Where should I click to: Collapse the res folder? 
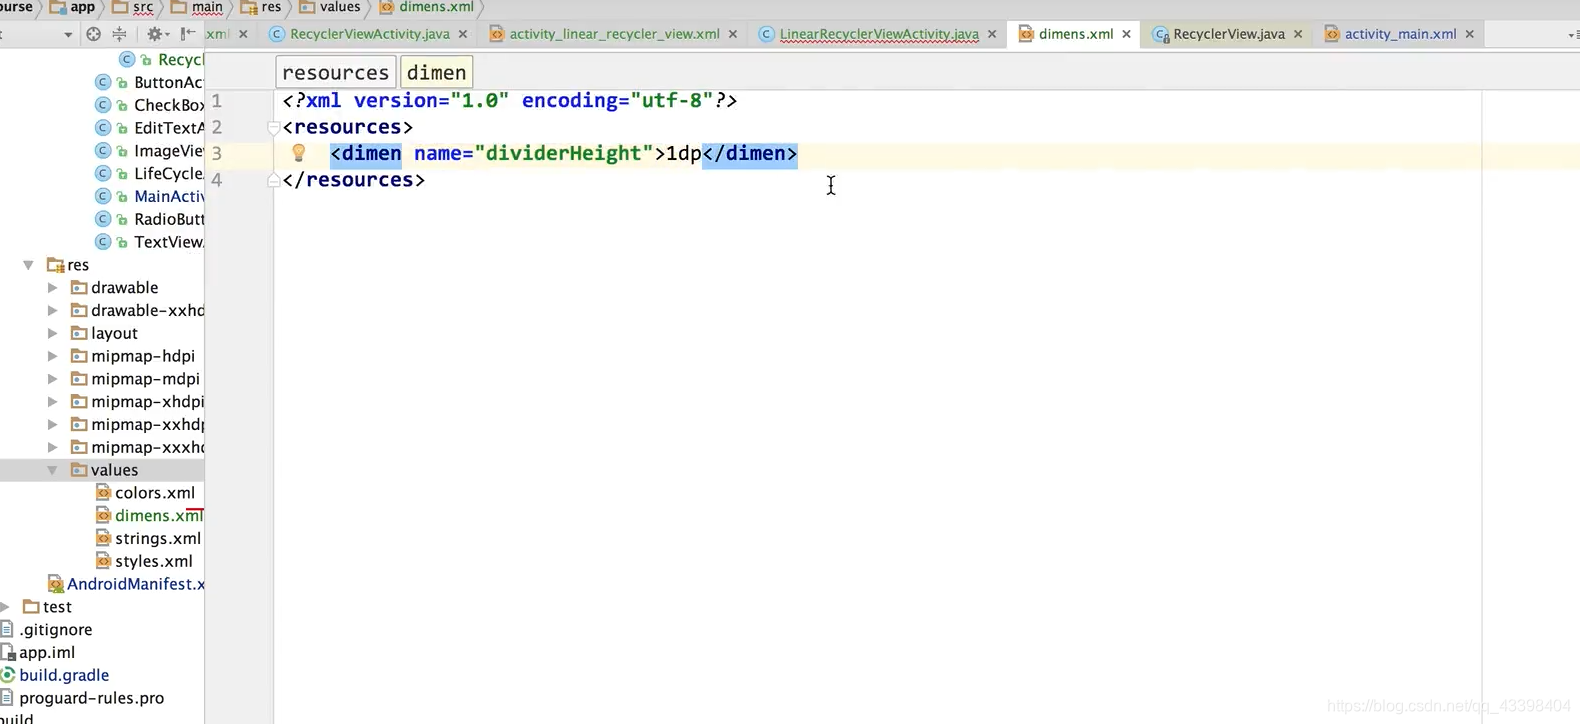28,265
